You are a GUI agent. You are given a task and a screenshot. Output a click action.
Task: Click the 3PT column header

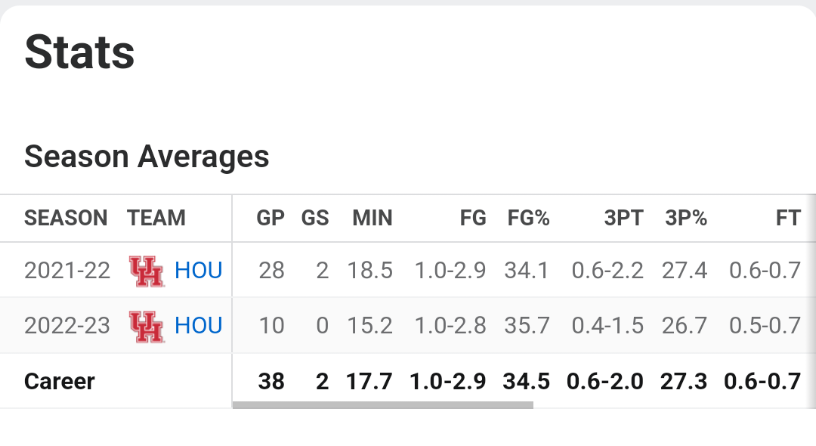623,218
